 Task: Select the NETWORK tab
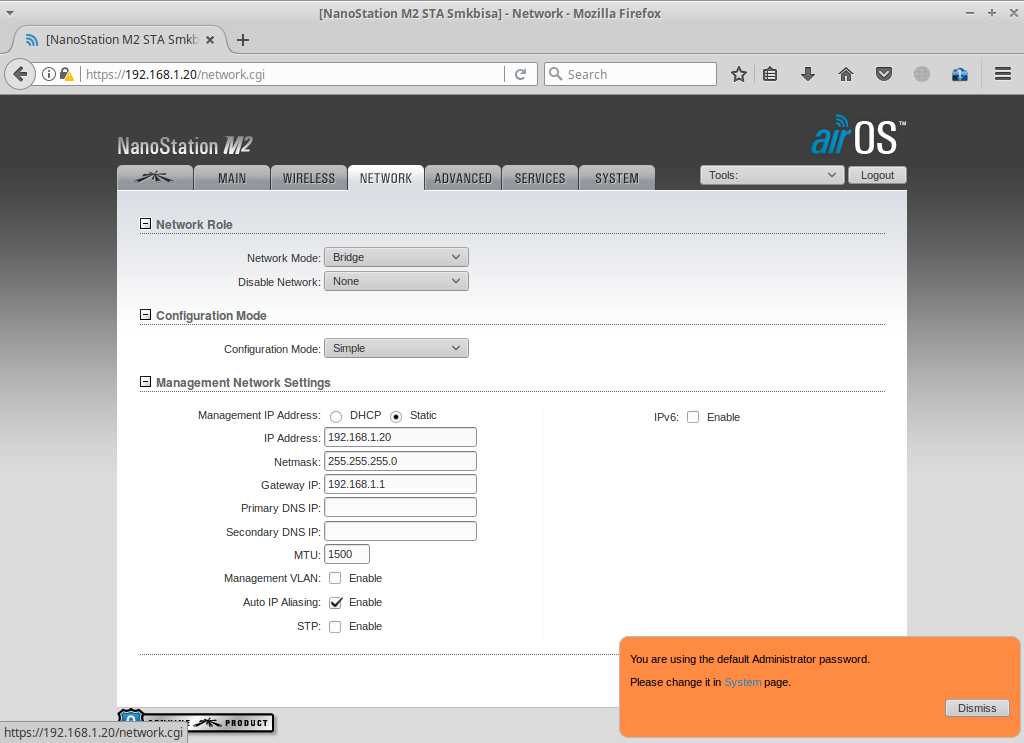click(386, 178)
